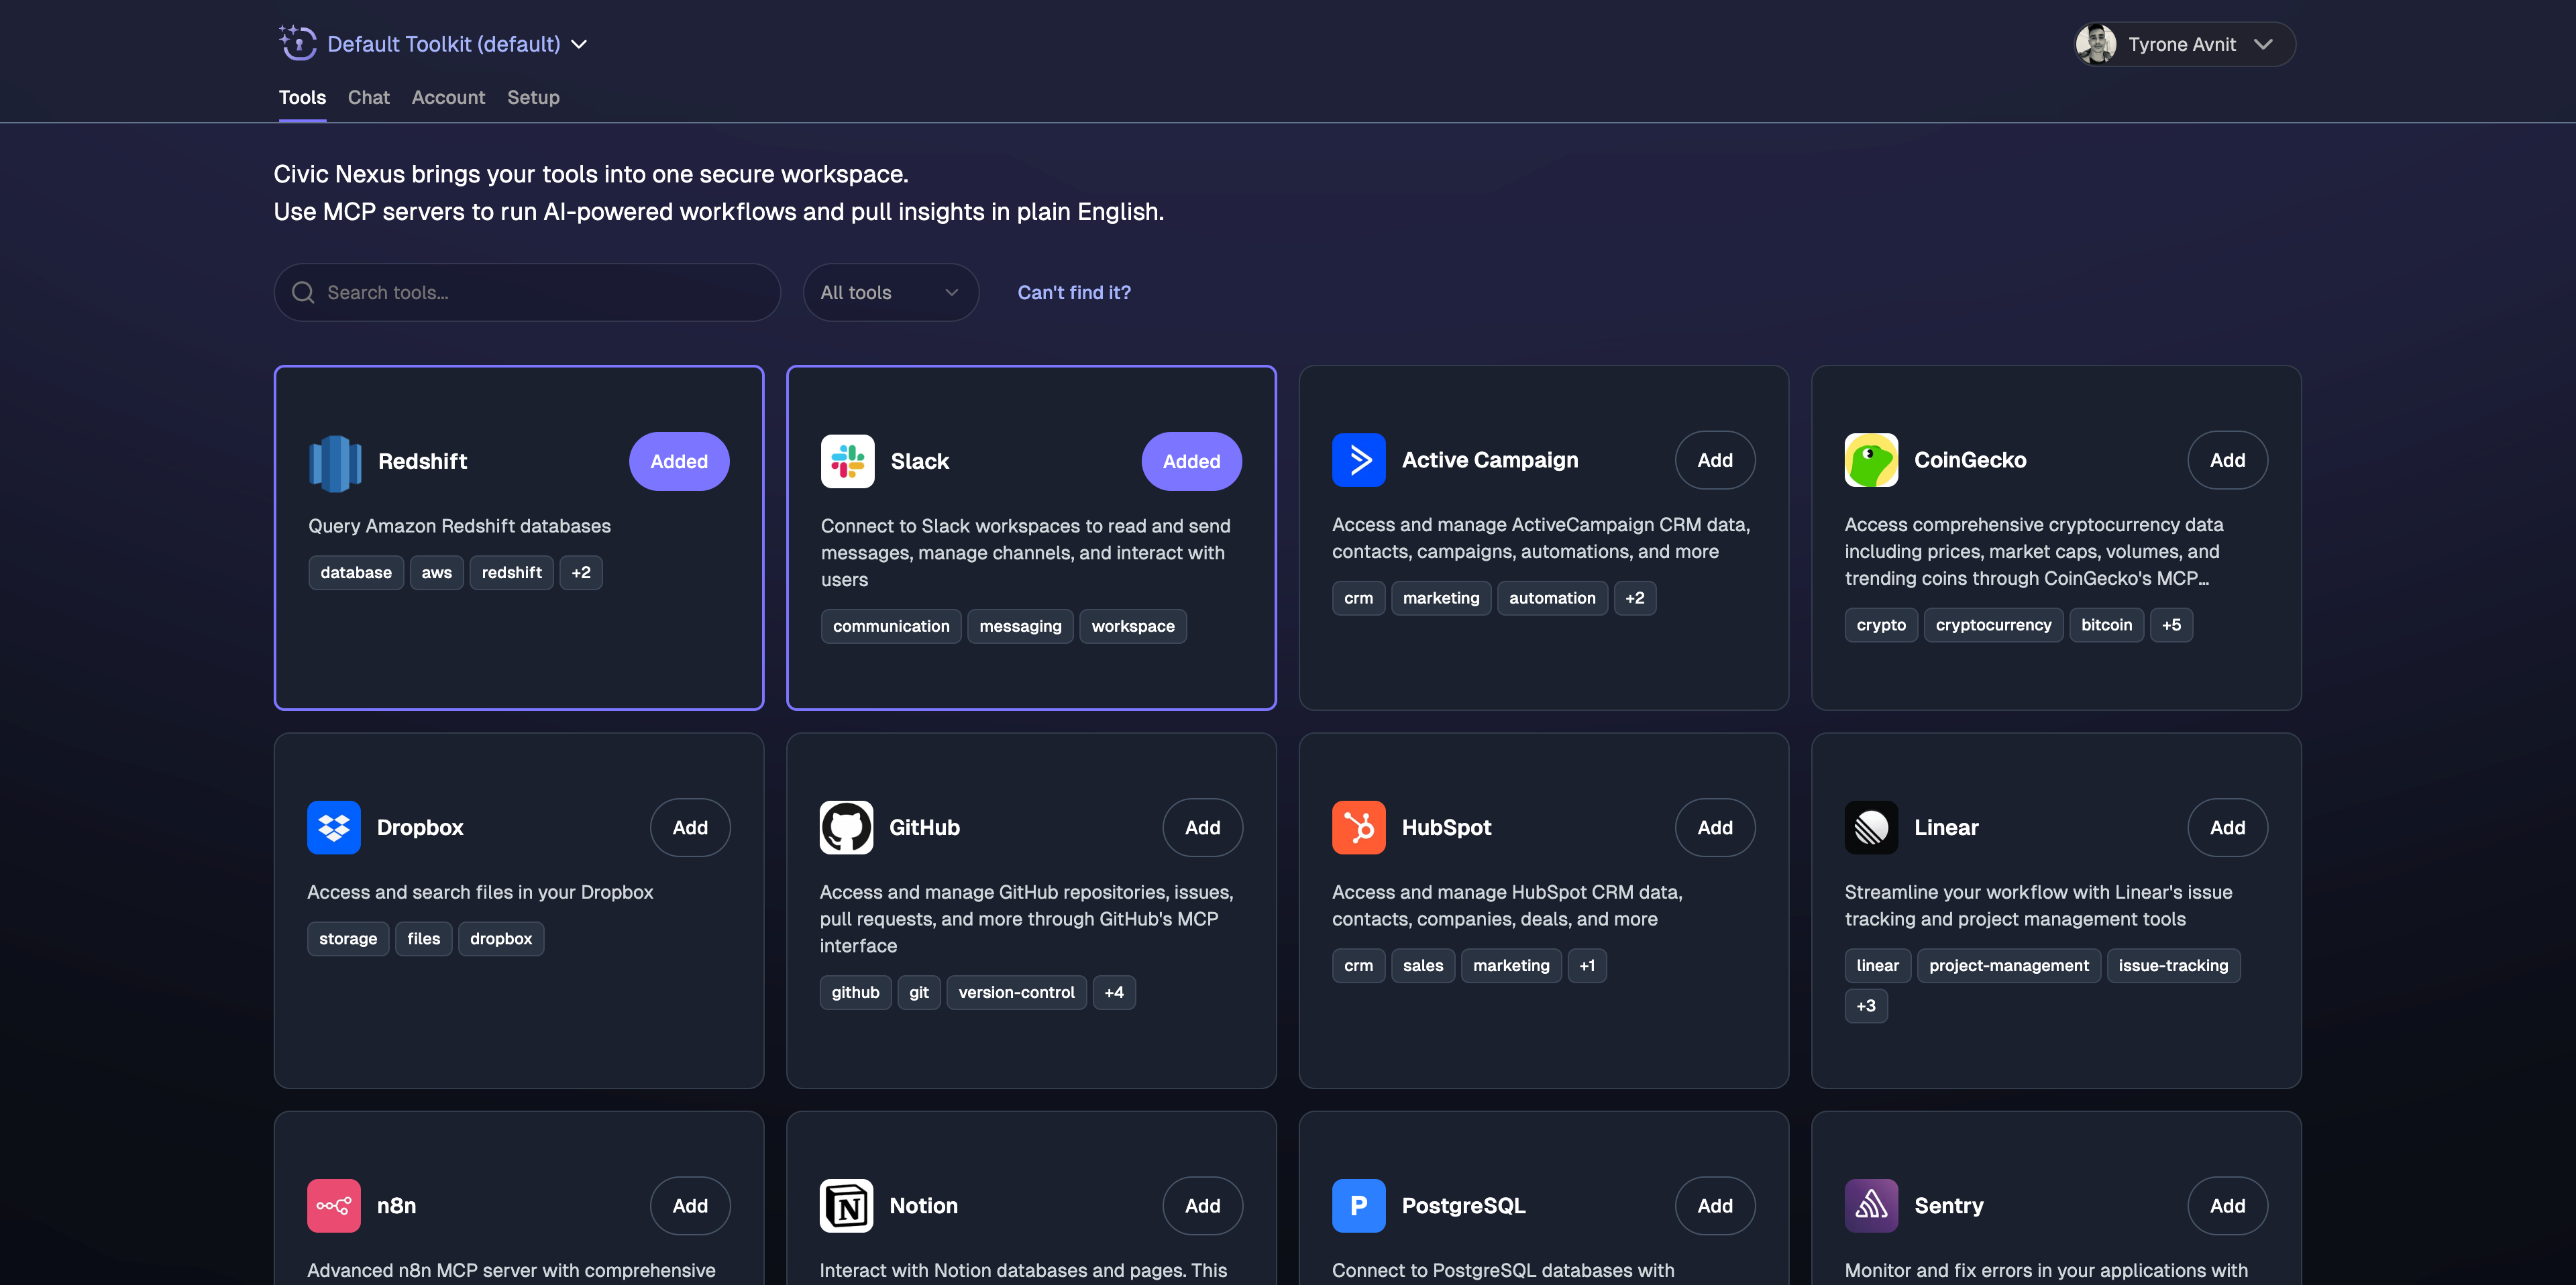Click the Redshift database icon
2576x1285 pixels.
(x=335, y=461)
